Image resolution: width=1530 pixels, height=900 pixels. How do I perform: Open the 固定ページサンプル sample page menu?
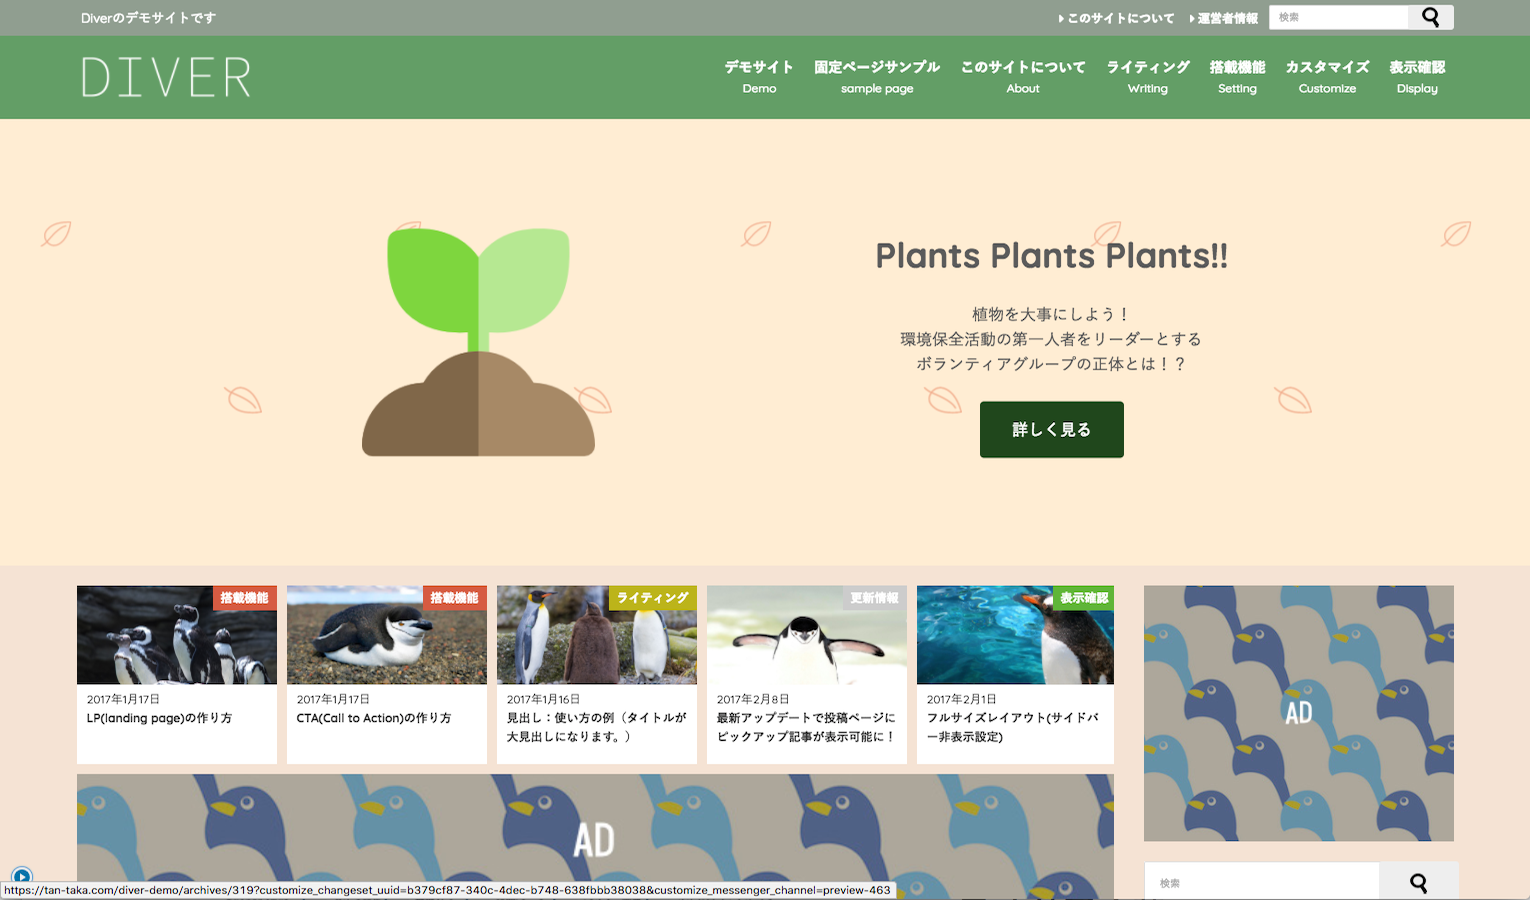[877, 77]
